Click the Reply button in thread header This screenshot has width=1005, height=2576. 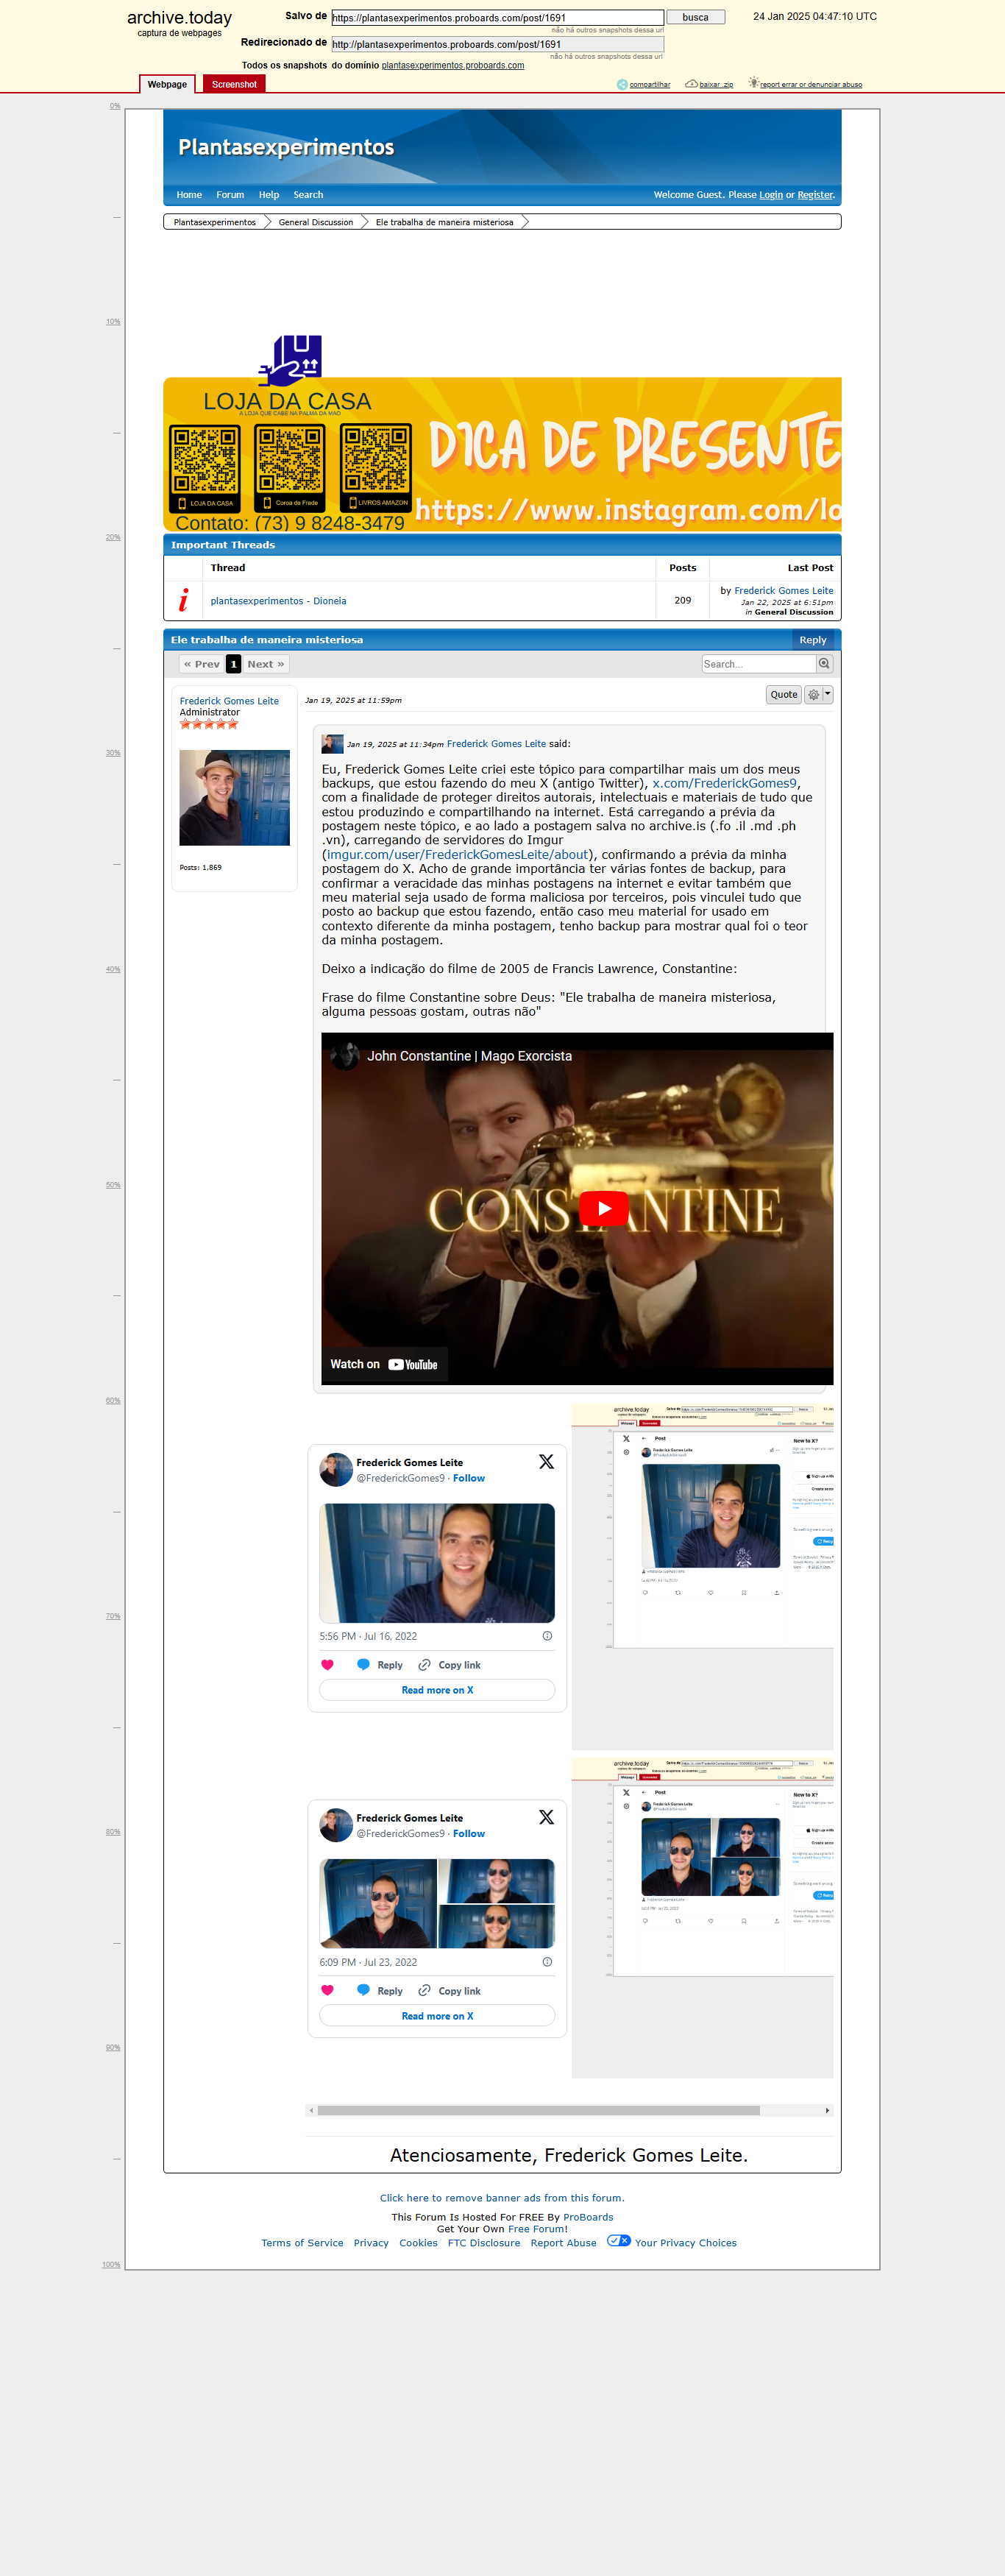[813, 640]
